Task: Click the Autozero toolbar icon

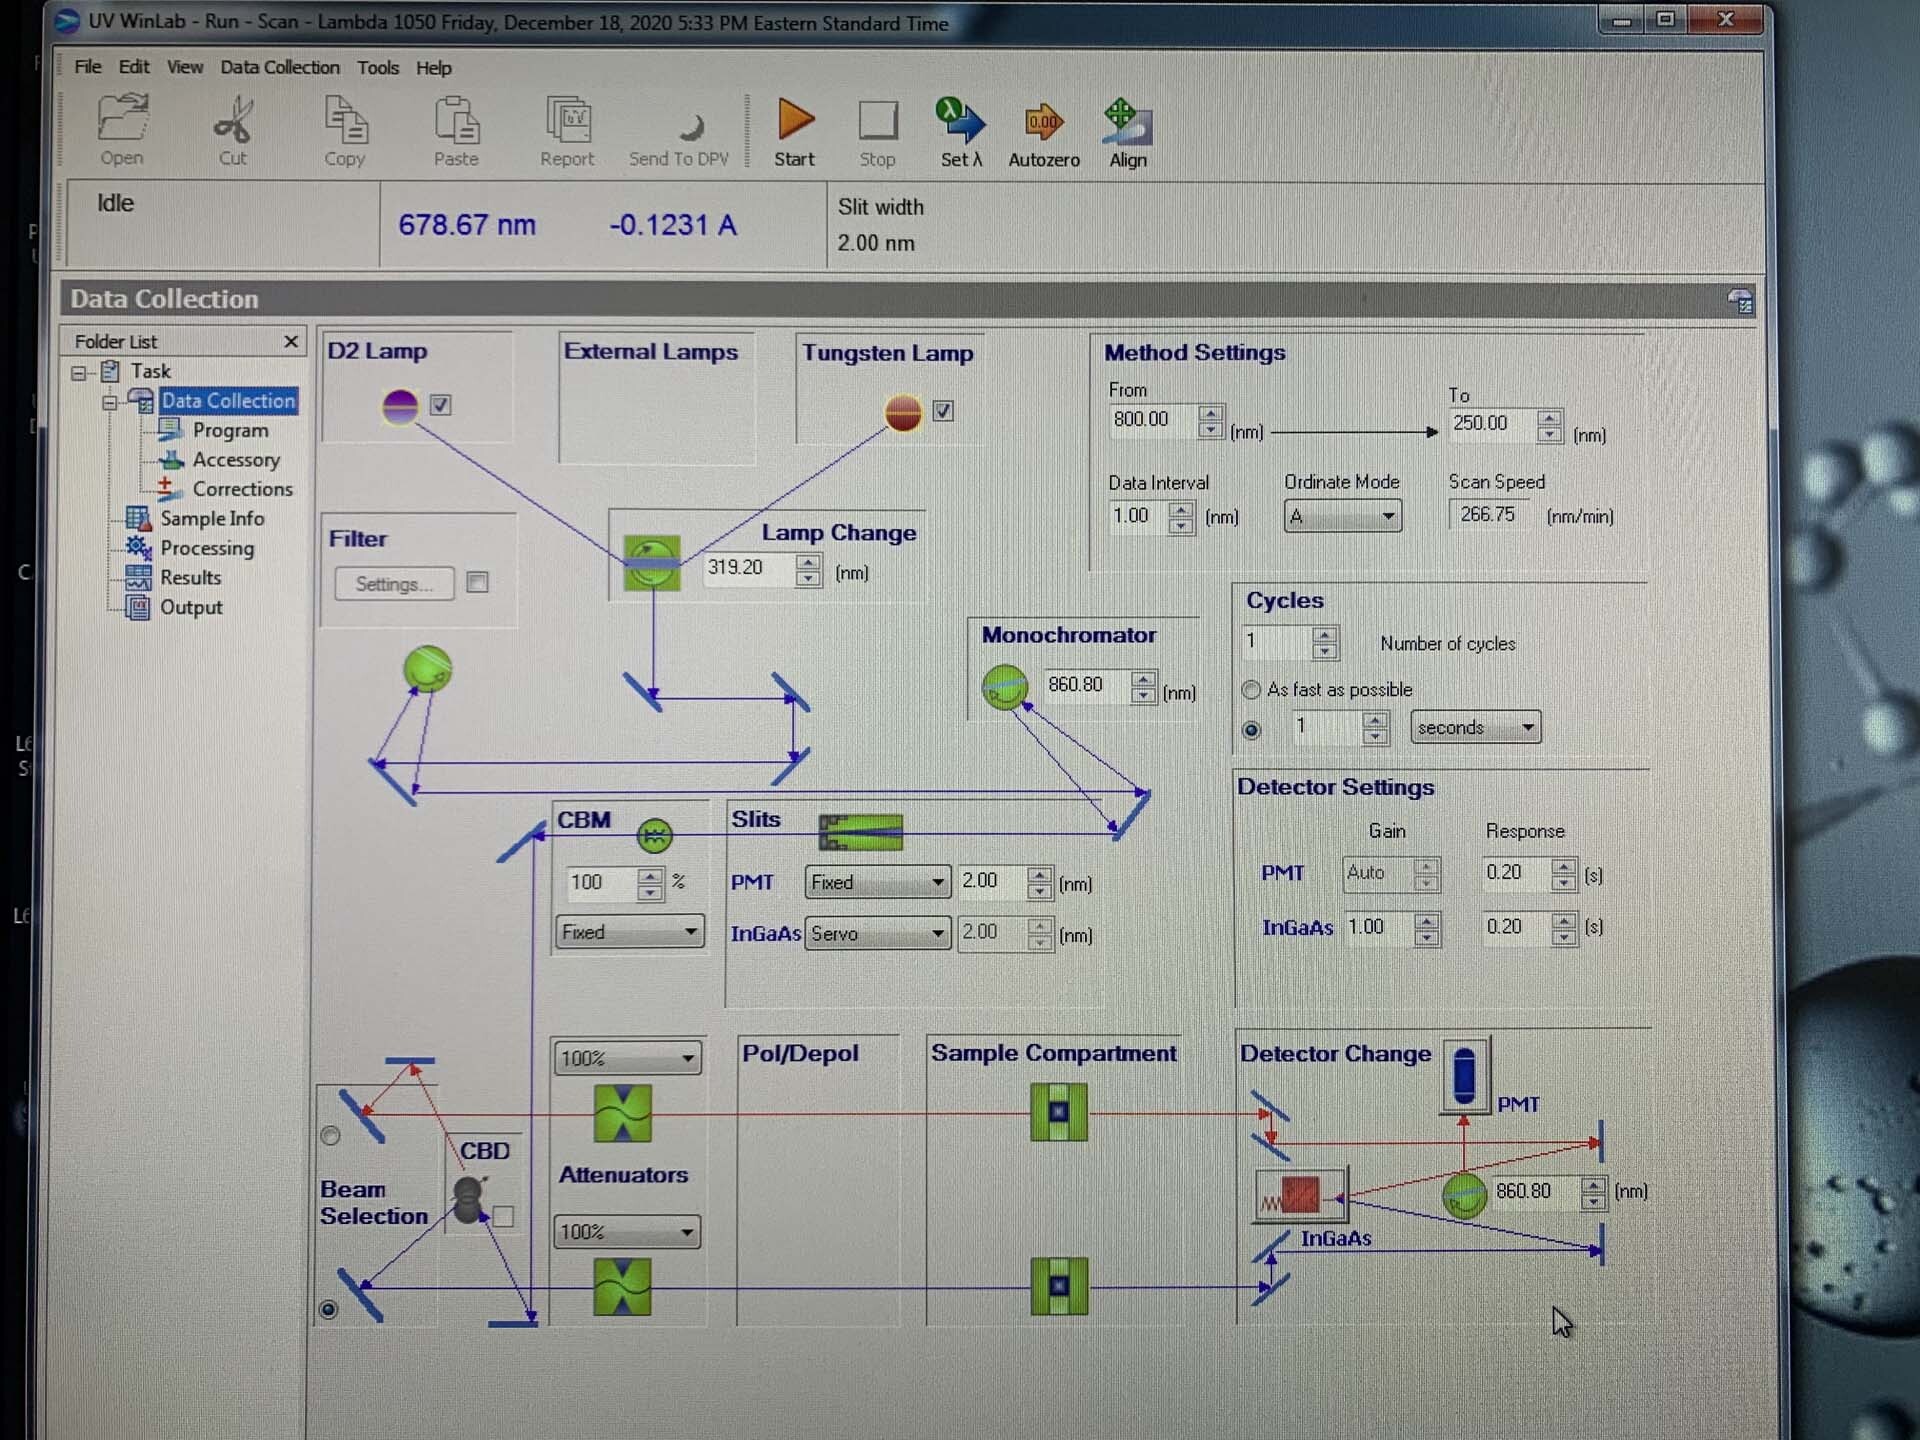Action: (1043, 123)
